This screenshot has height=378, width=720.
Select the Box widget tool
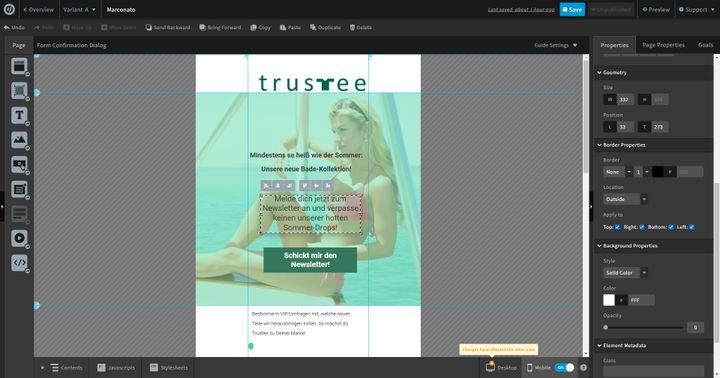point(19,91)
